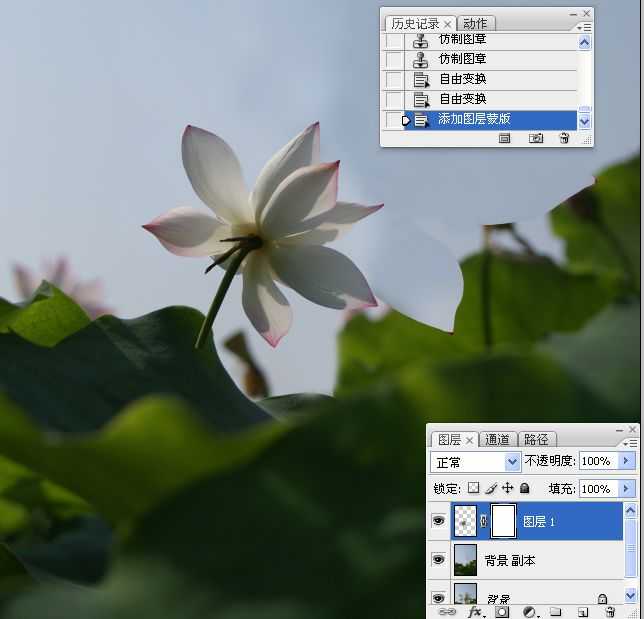Create new document from current state
This screenshot has height=619, width=644.
coord(505,138)
